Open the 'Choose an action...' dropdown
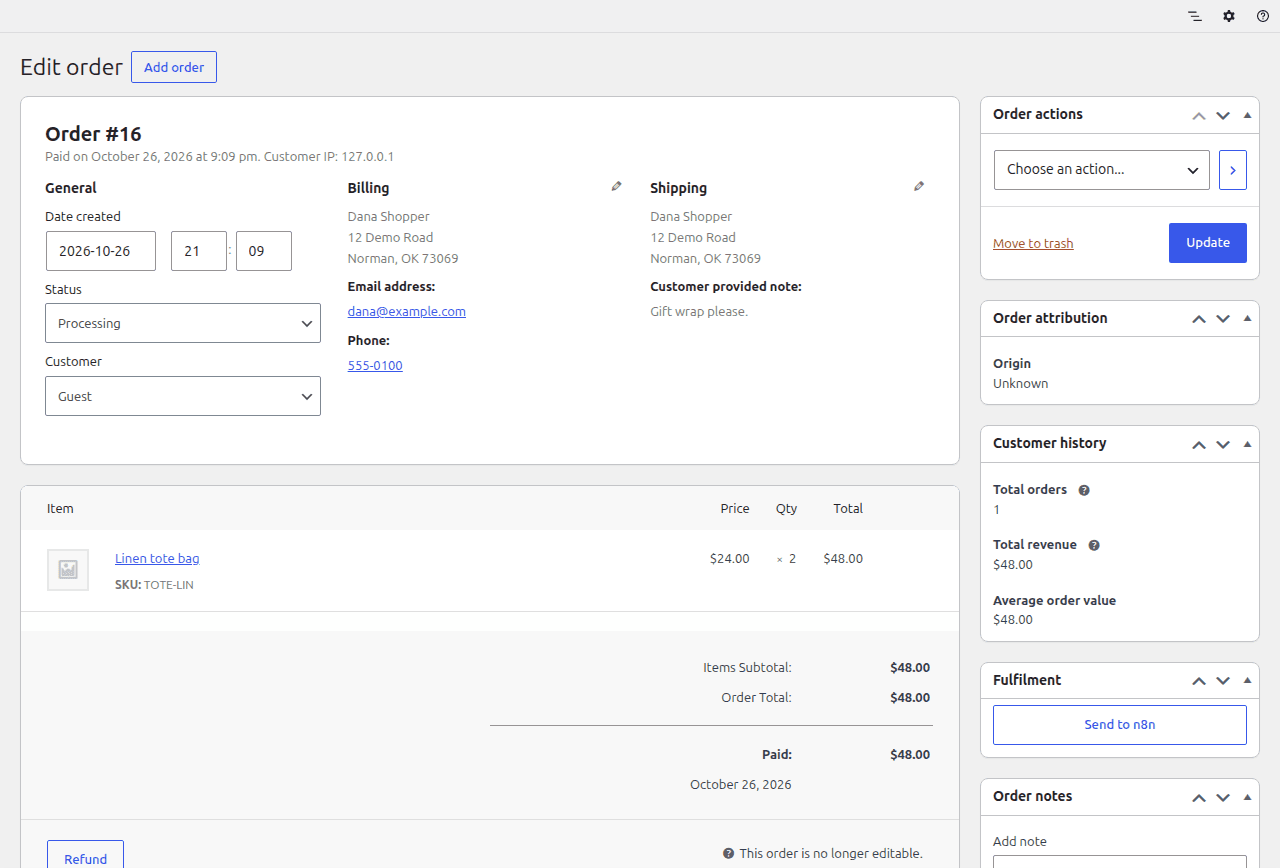The height and width of the screenshot is (868, 1280). pyautogui.click(x=1102, y=170)
